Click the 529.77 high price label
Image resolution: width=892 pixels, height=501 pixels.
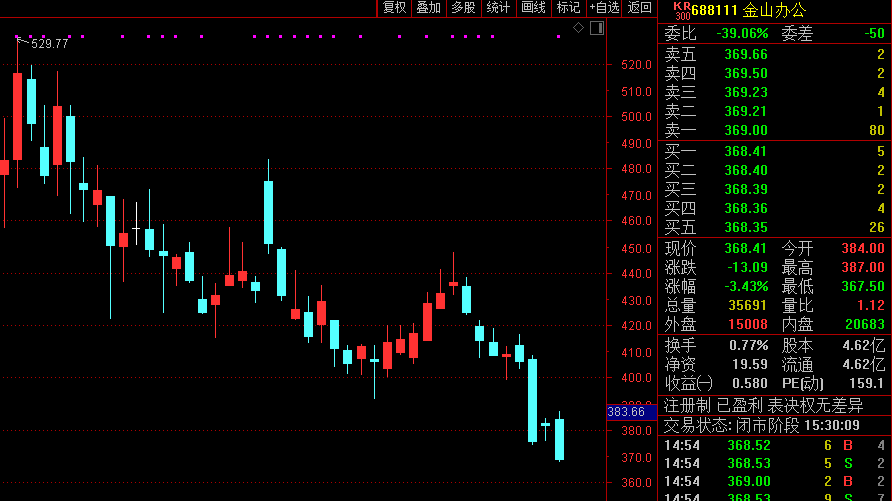coord(49,44)
